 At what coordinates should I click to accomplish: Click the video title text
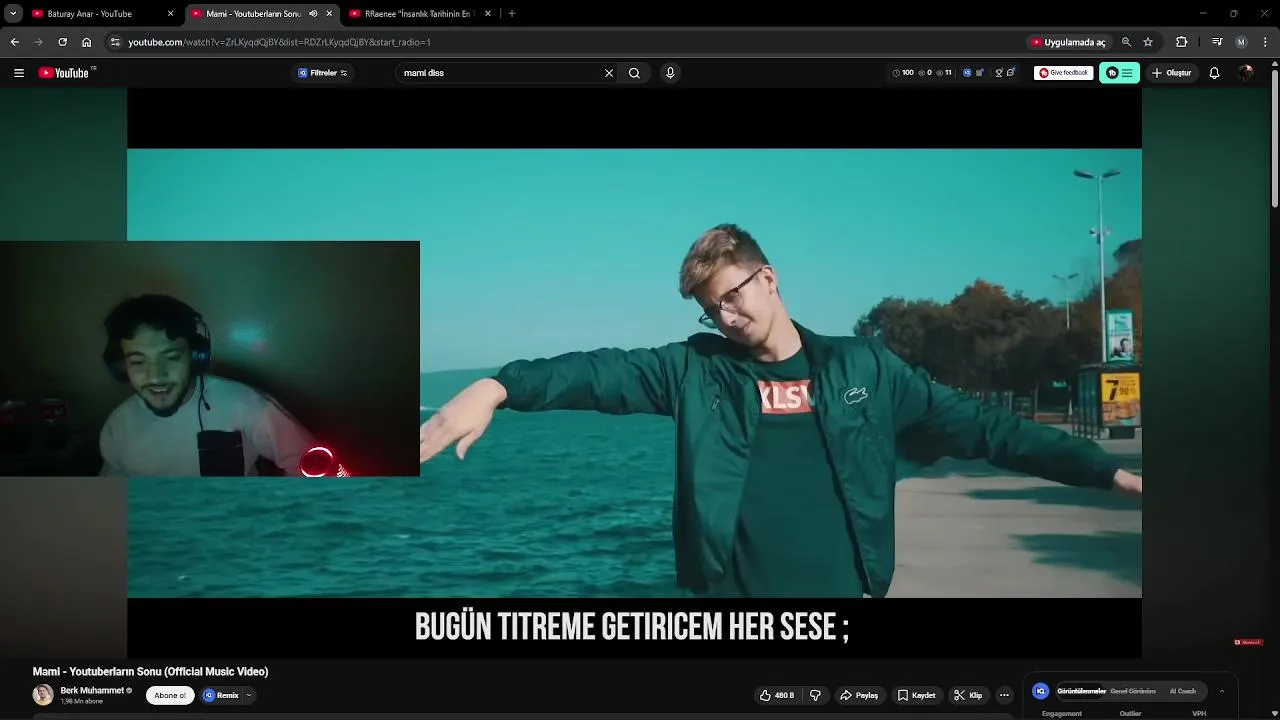pyautogui.click(x=150, y=672)
